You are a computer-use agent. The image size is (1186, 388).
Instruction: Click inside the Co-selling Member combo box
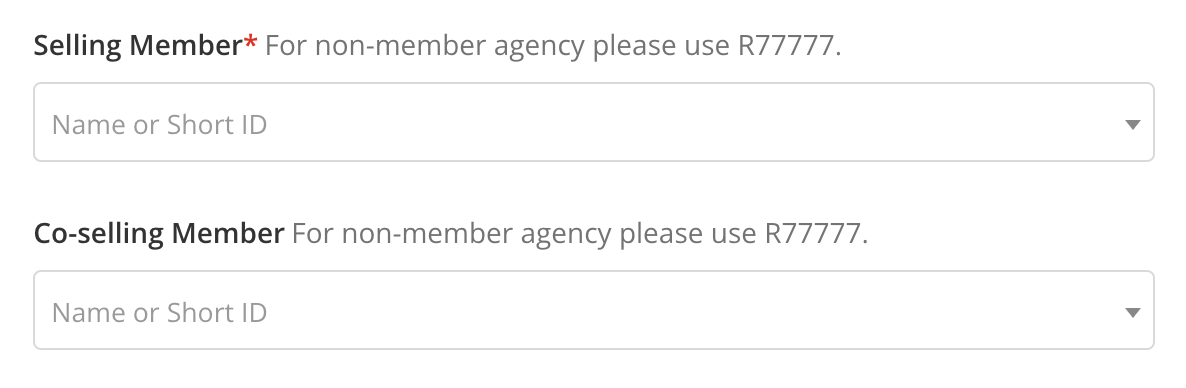[x=594, y=309]
